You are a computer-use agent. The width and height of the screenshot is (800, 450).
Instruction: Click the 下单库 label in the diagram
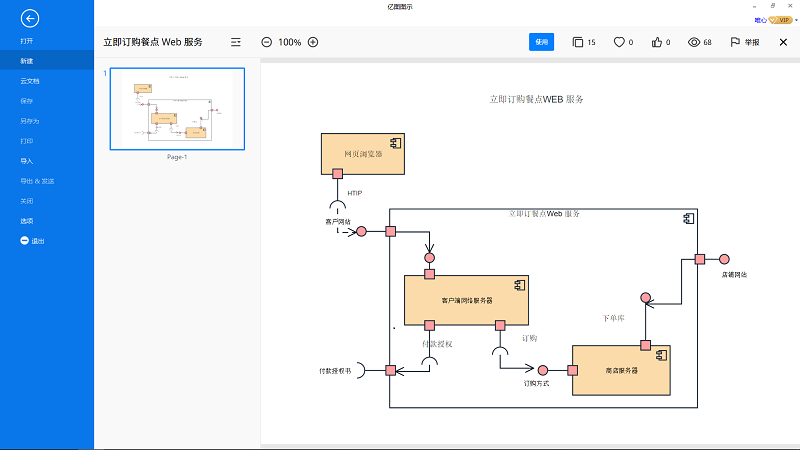pos(613,318)
